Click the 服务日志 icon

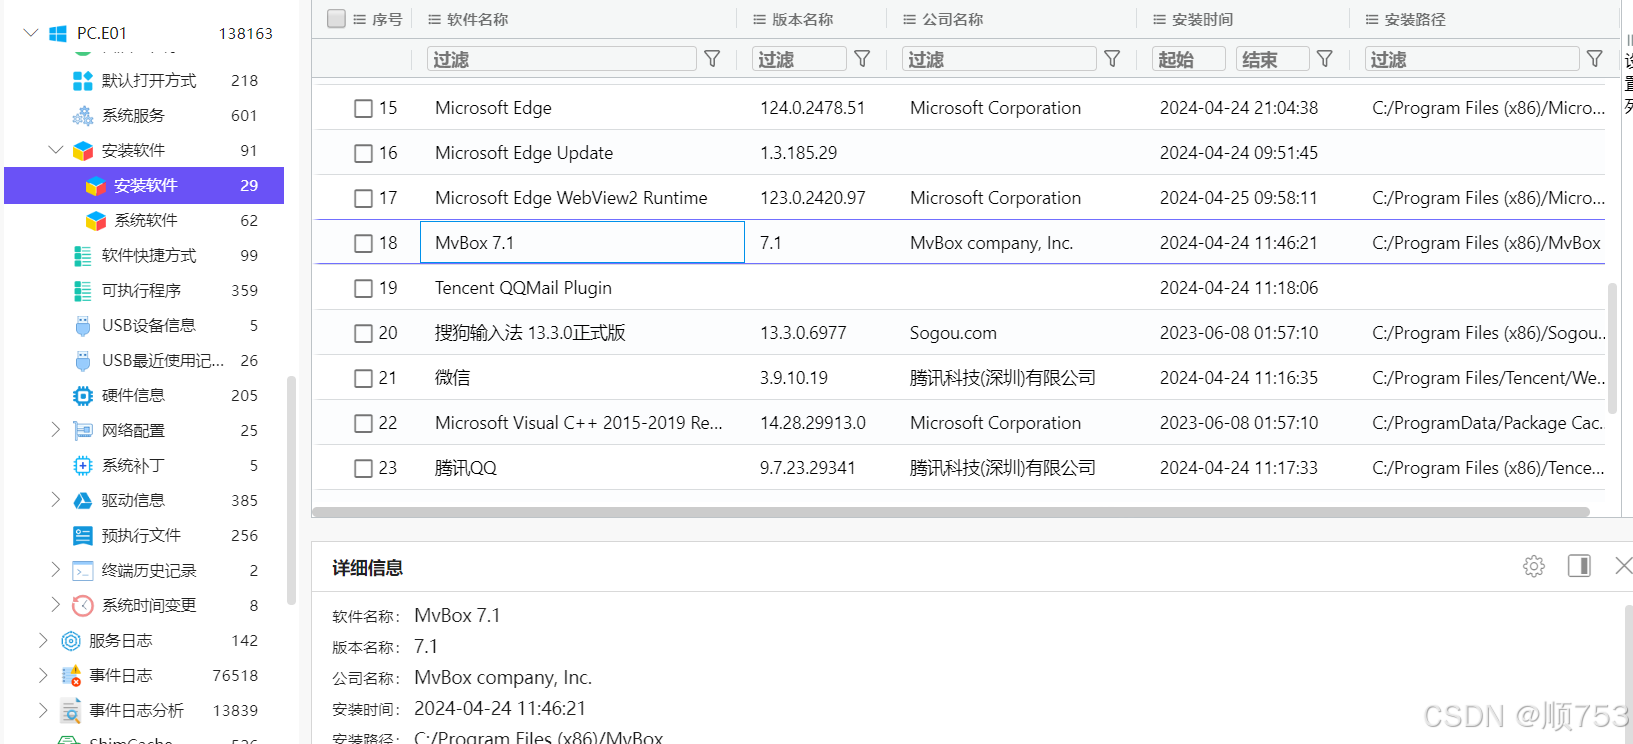(71, 641)
